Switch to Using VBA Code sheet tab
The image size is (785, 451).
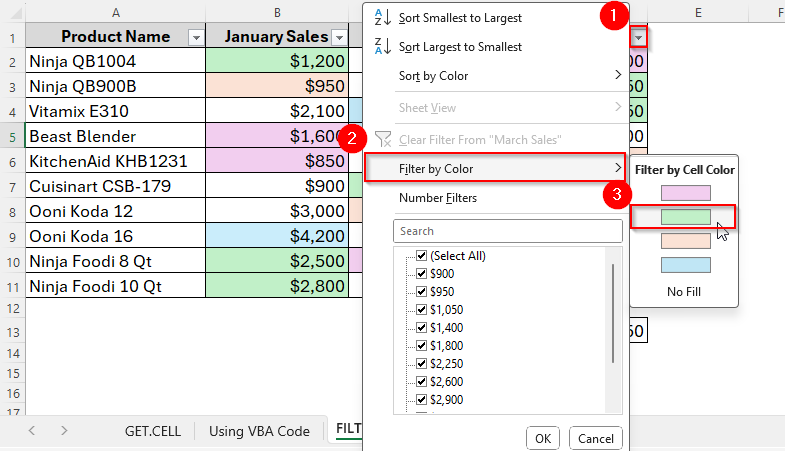pyautogui.click(x=259, y=431)
